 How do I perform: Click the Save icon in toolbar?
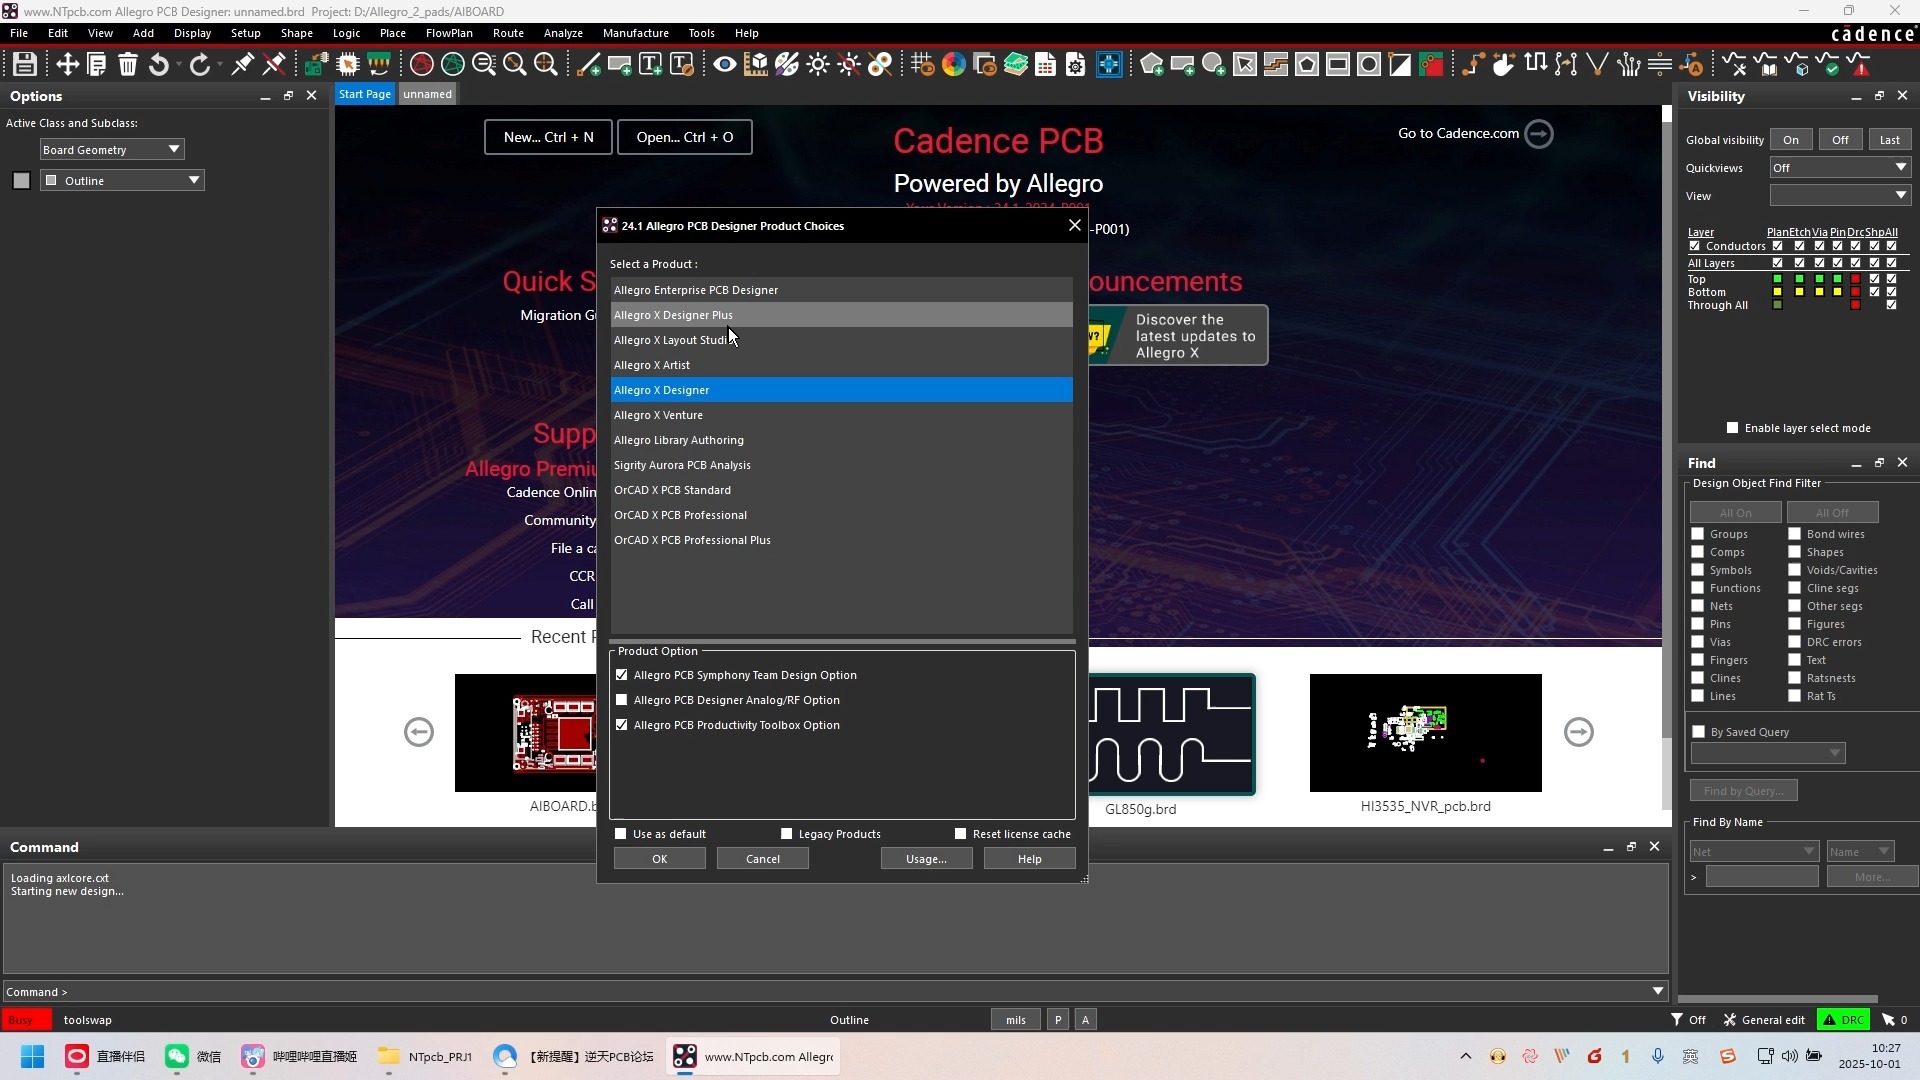[25, 65]
